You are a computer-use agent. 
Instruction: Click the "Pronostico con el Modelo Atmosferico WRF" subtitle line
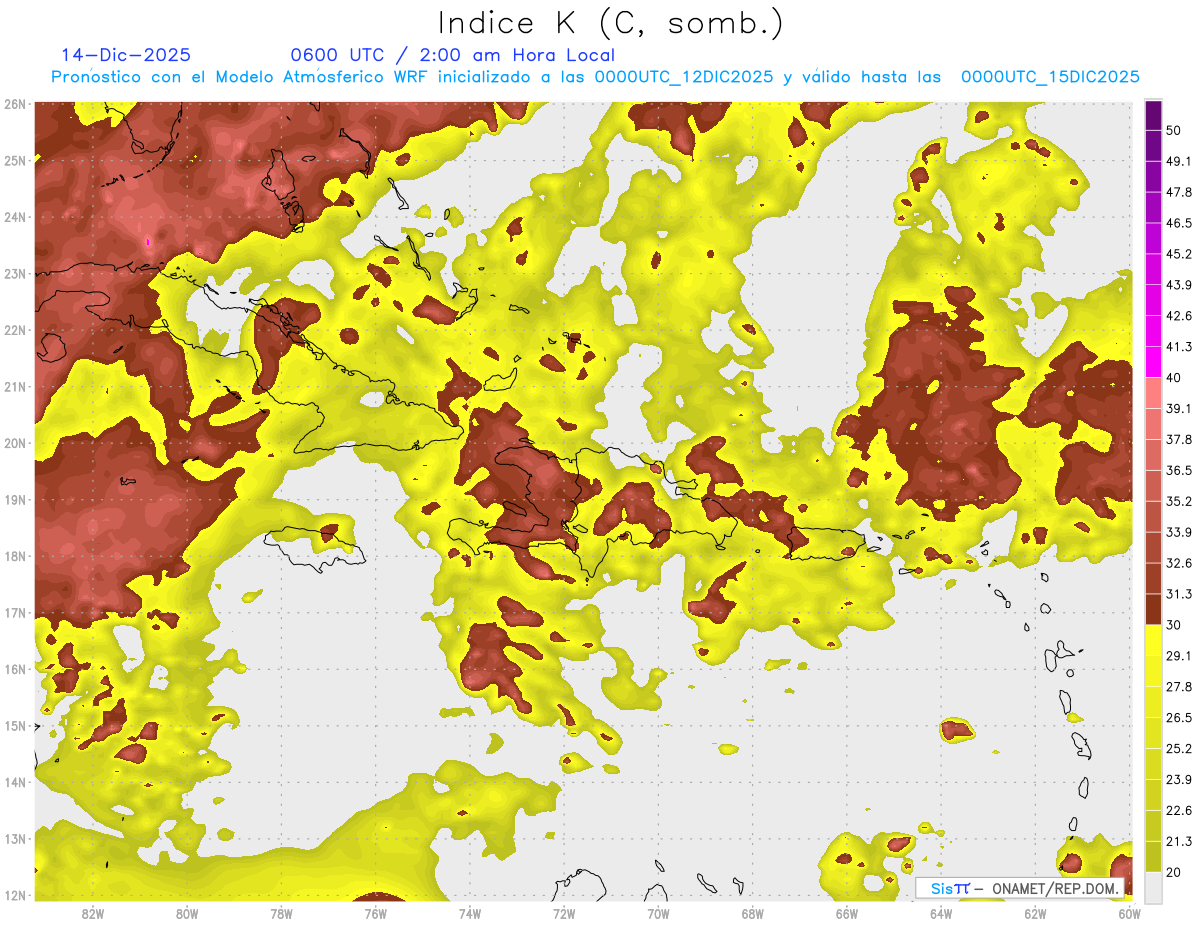pos(595,76)
